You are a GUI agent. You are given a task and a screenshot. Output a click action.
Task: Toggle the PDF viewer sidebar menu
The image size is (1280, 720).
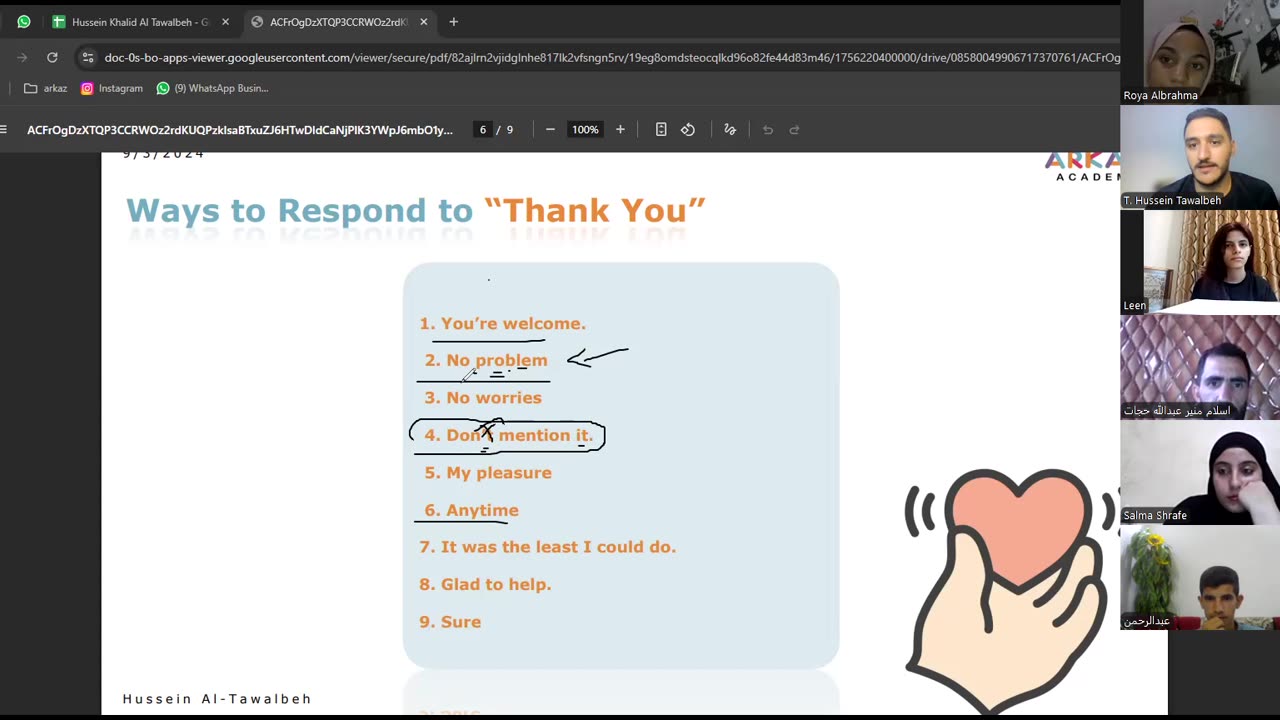tap(4, 129)
